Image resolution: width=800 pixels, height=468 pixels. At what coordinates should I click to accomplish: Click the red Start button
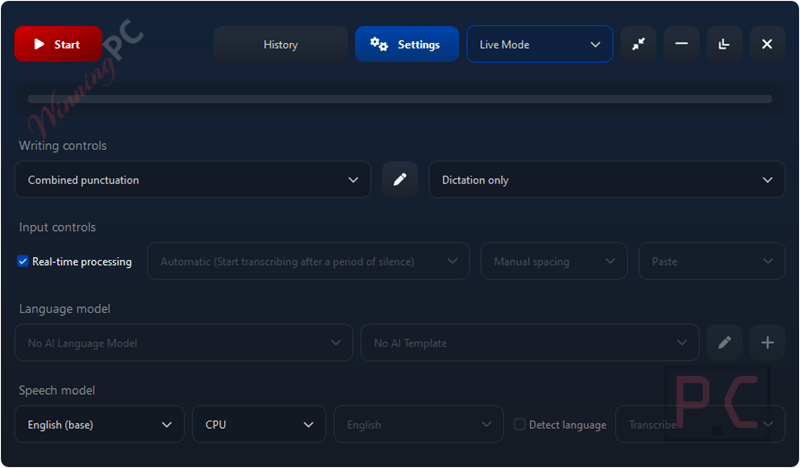pos(58,44)
